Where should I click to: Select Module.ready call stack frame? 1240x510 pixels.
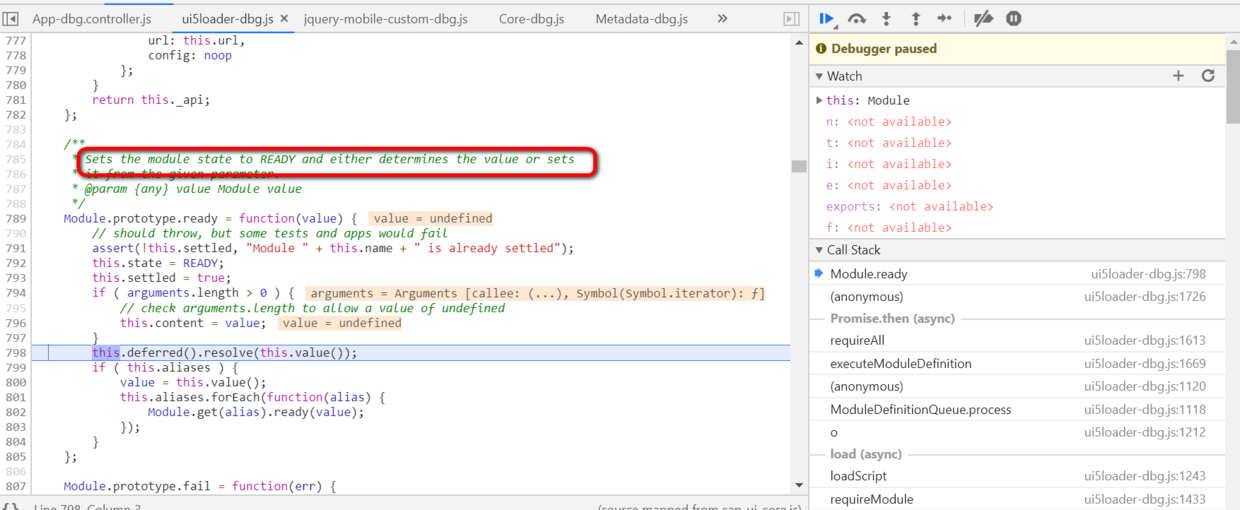[1017, 274]
